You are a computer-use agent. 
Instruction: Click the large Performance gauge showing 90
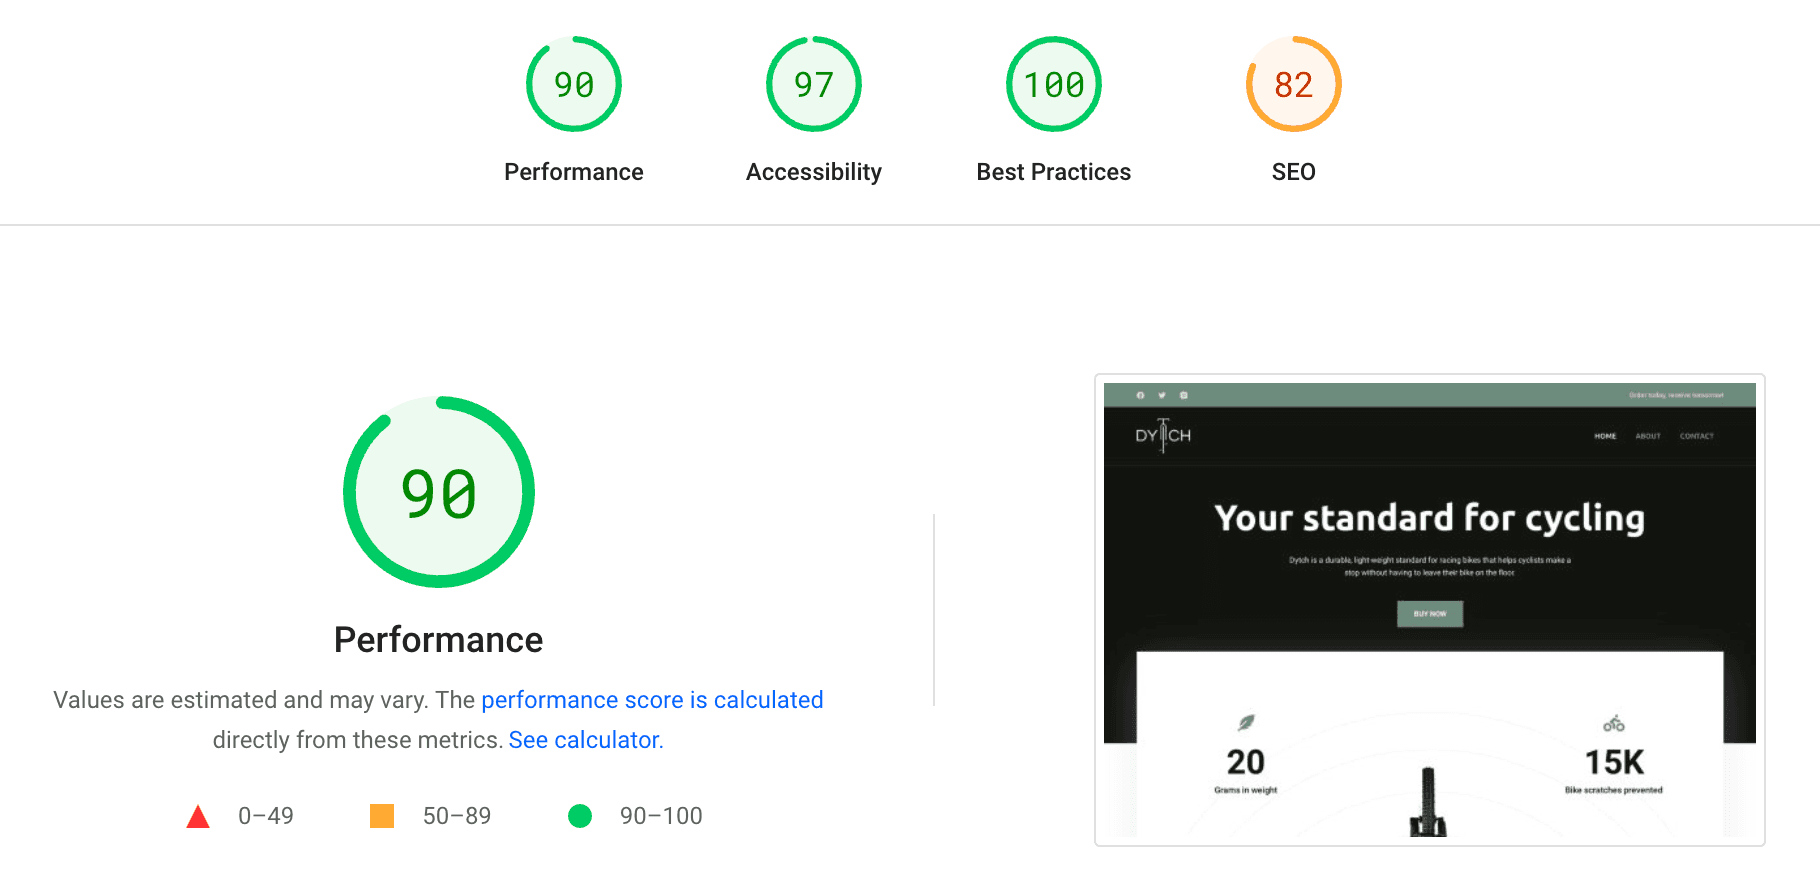(x=439, y=492)
